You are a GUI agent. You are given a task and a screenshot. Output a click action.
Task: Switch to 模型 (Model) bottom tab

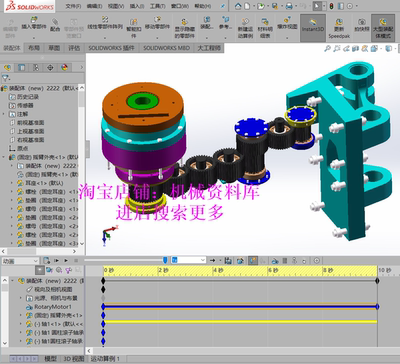[x=50, y=359]
